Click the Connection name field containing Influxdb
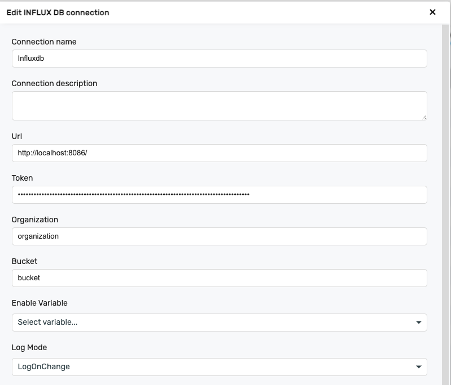451x385 pixels. click(219, 58)
